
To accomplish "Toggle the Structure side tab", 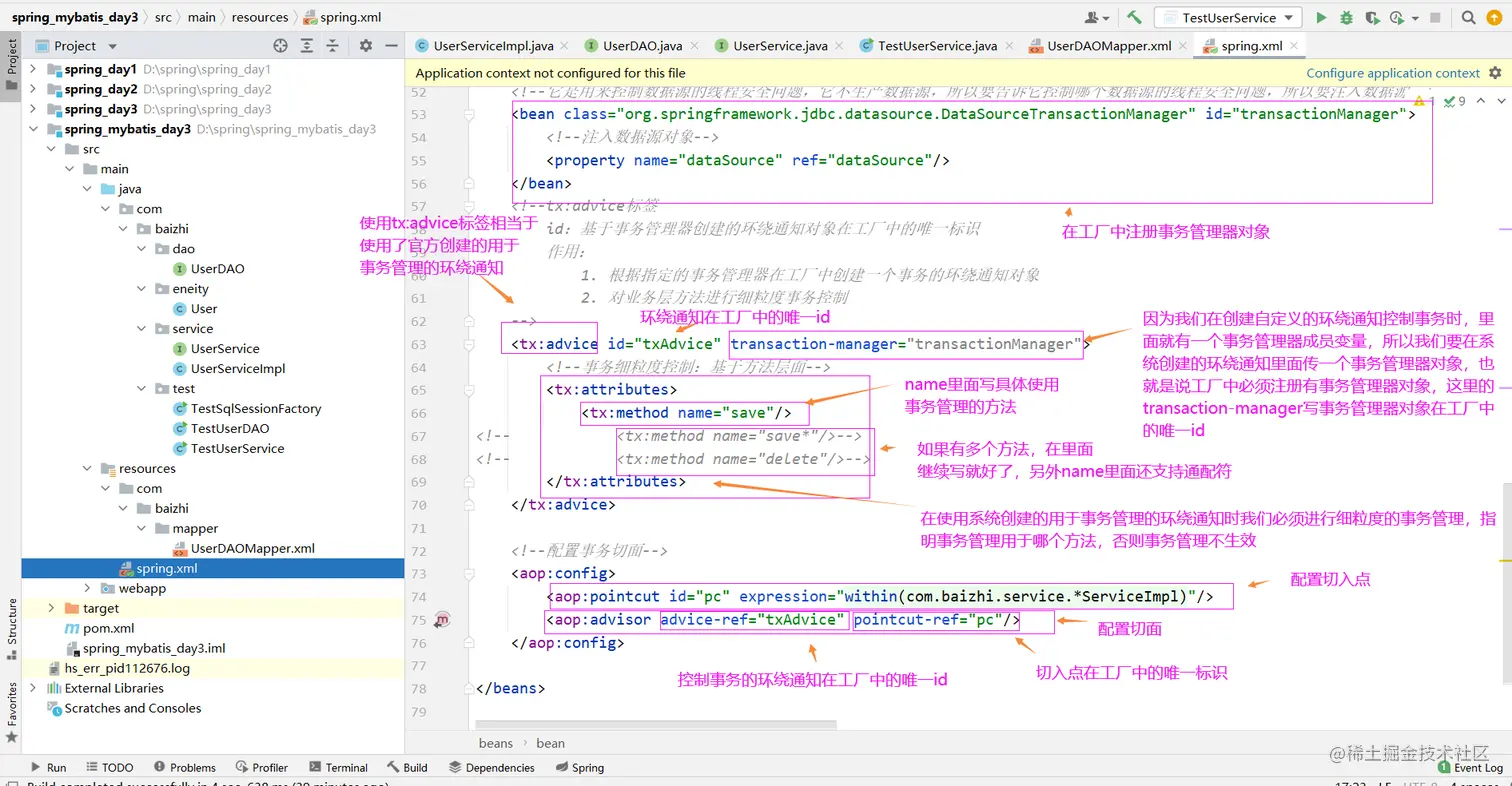I will click(x=12, y=629).
